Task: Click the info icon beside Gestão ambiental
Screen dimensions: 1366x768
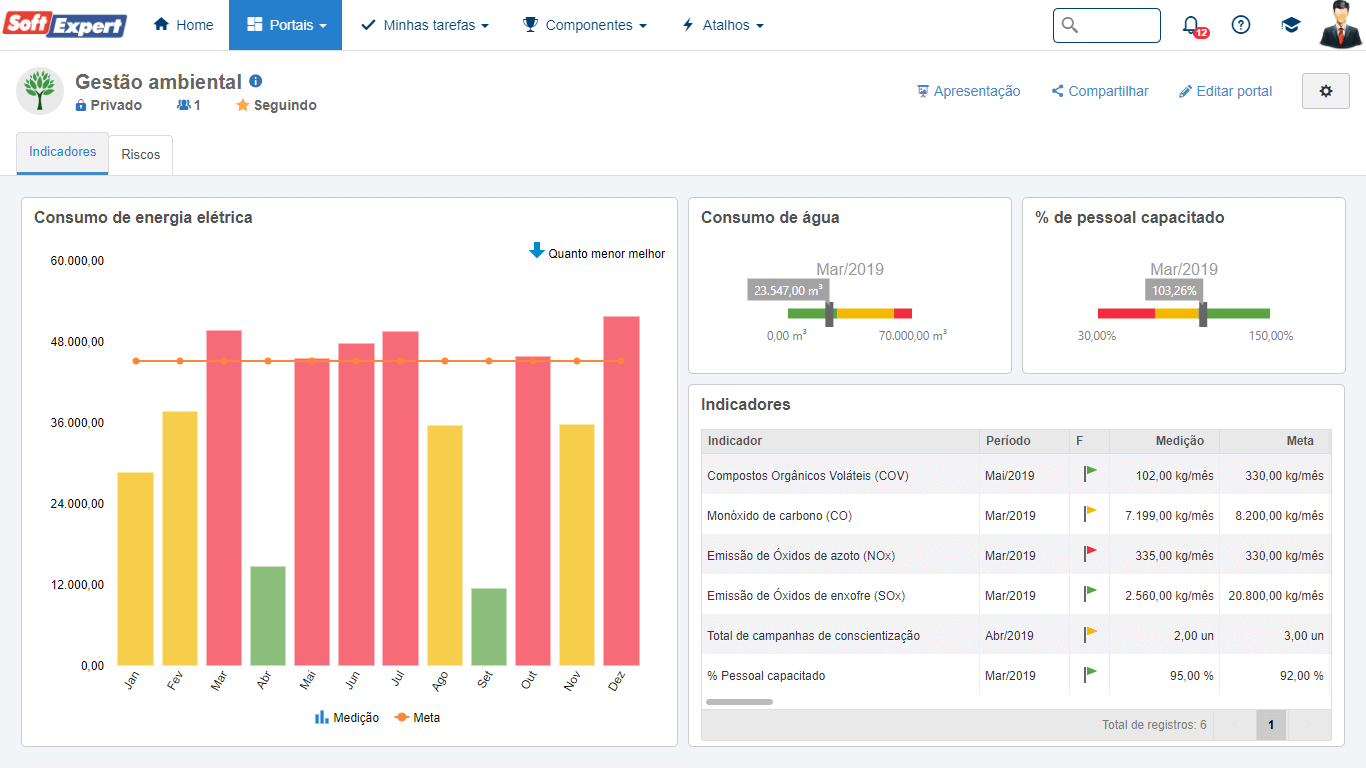Action: pos(256,81)
